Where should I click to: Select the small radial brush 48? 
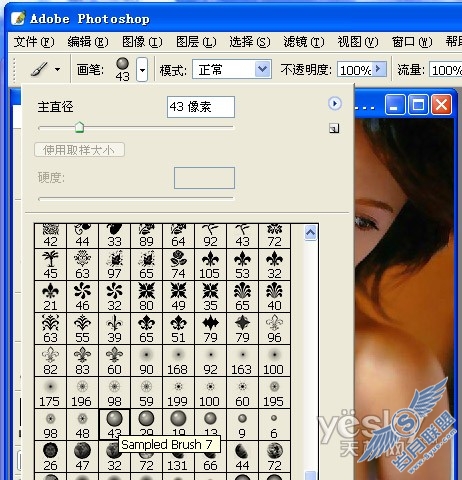pyautogui.click(x=82, y=425)
